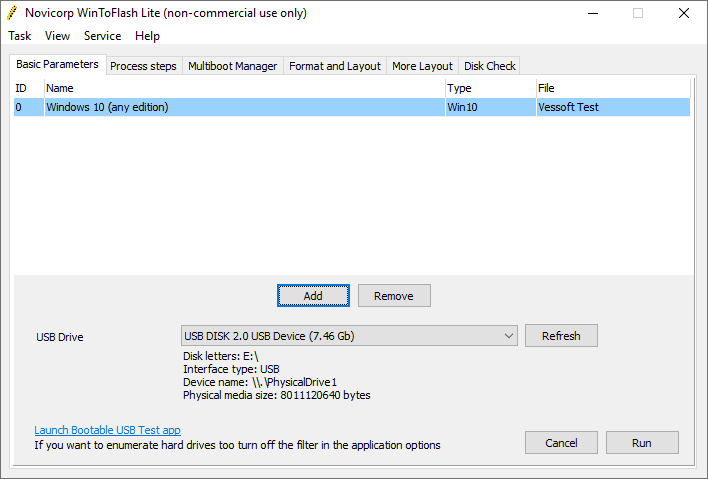
Task: Switch to the Disk Check tab
Action: point(489,66)
